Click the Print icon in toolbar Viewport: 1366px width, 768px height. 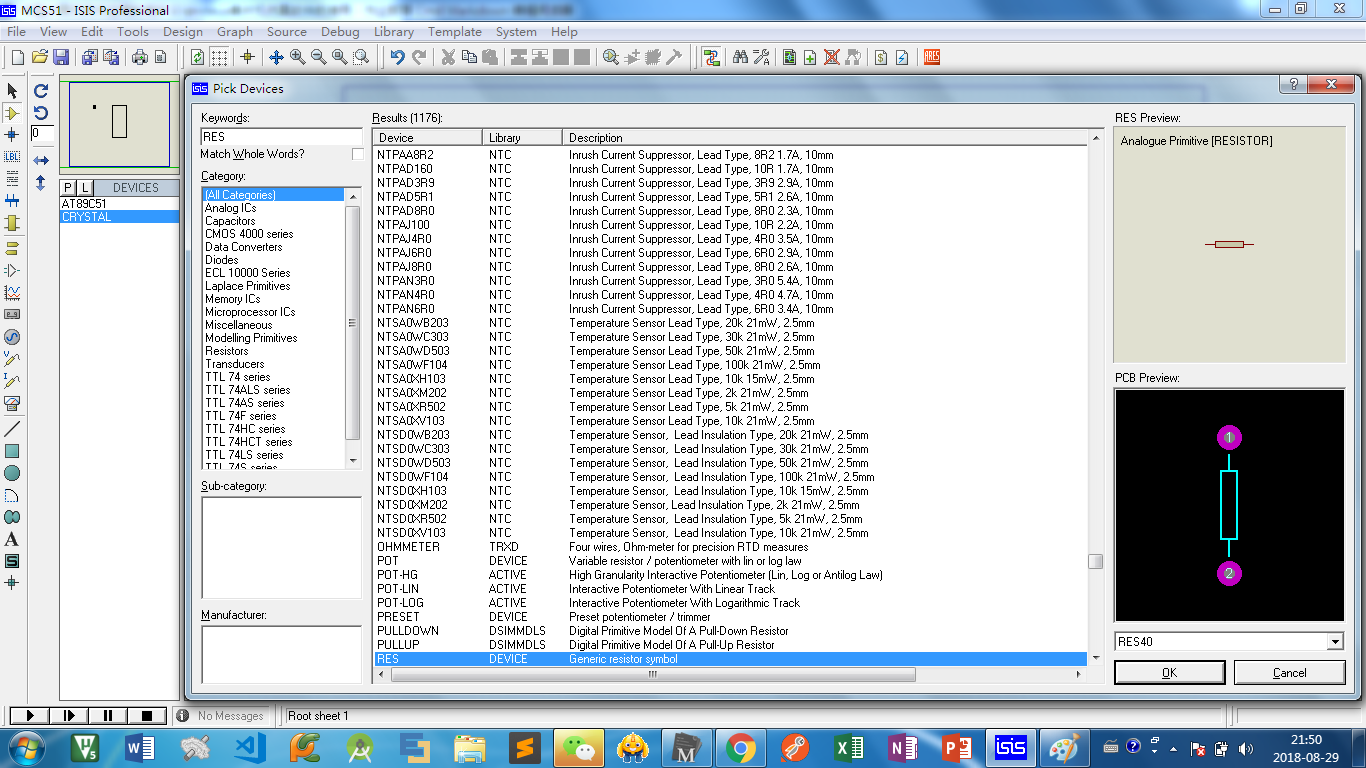[x=140, y=57]
